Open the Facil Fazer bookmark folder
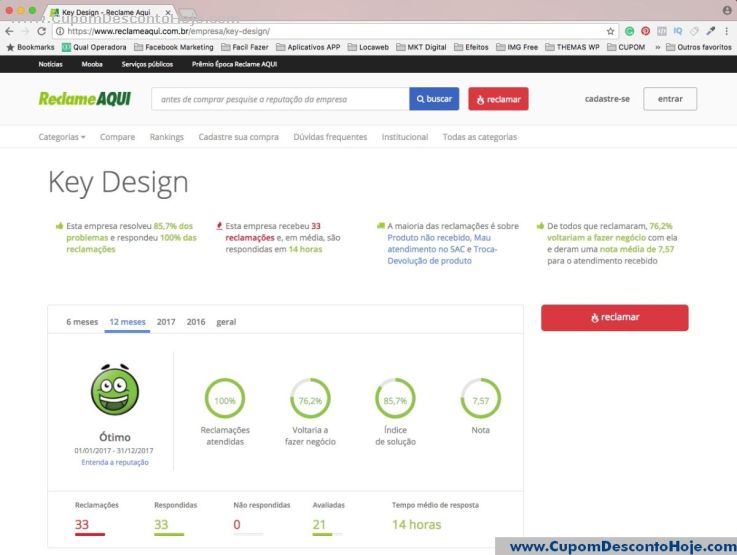The width and height of the screenshot is (737, 555). pyautogui.click(x=245, y=47)
